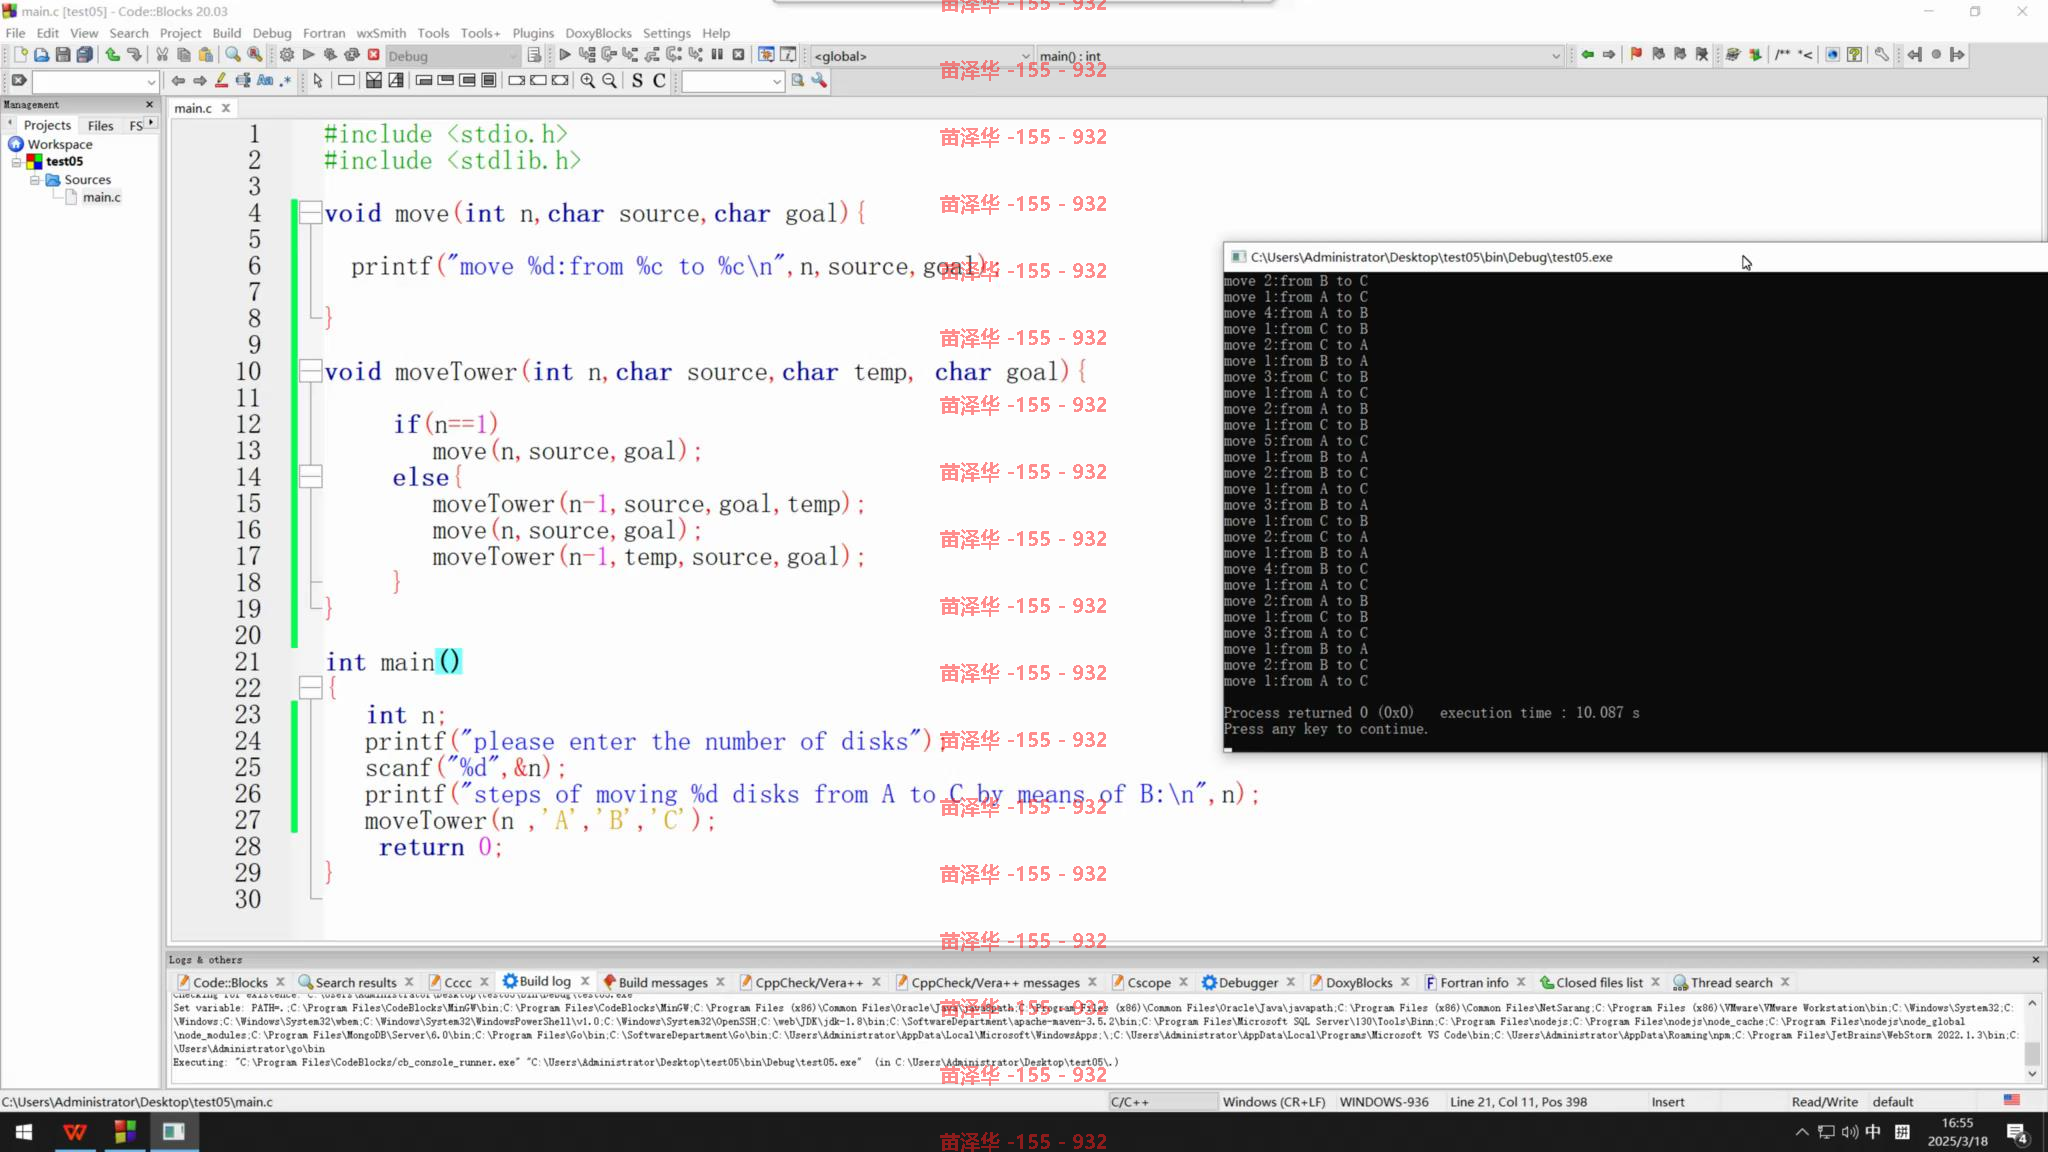Screen dimensions: 2048x1152
Task: Cut selection with the scissors icon
Action: [x=162, y=55]
